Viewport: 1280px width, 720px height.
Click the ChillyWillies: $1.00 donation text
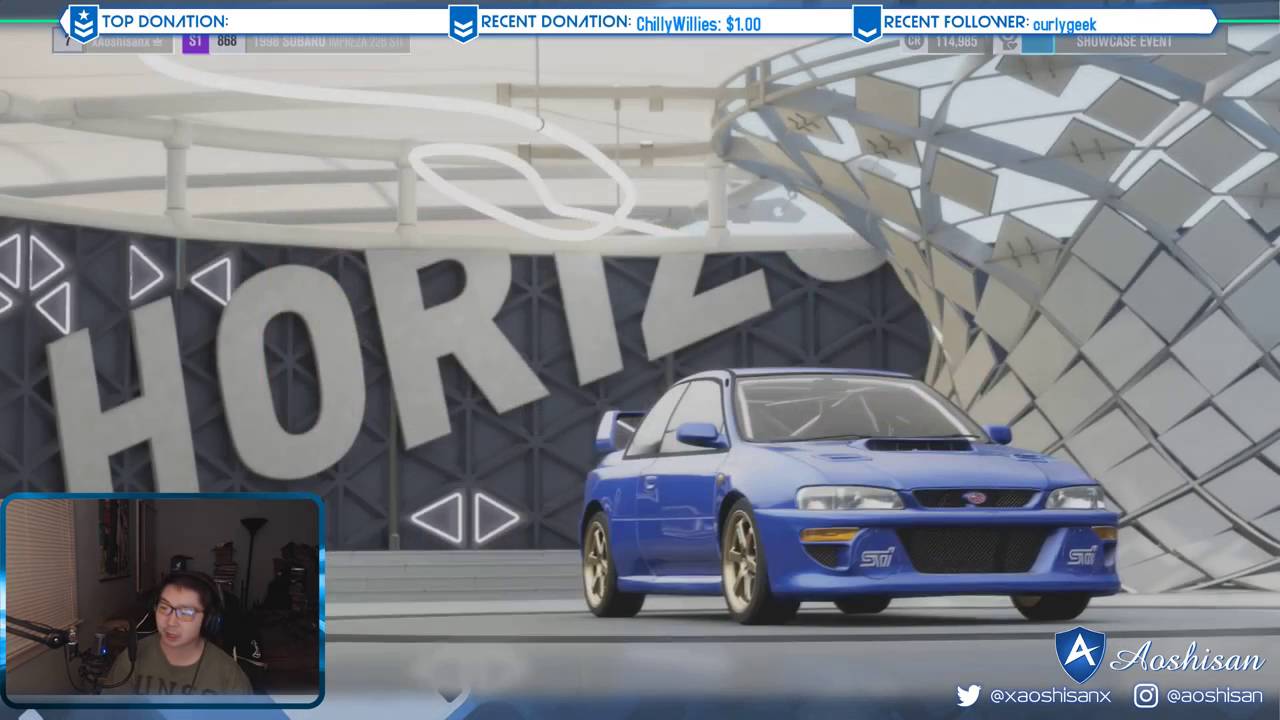[698, 24]
